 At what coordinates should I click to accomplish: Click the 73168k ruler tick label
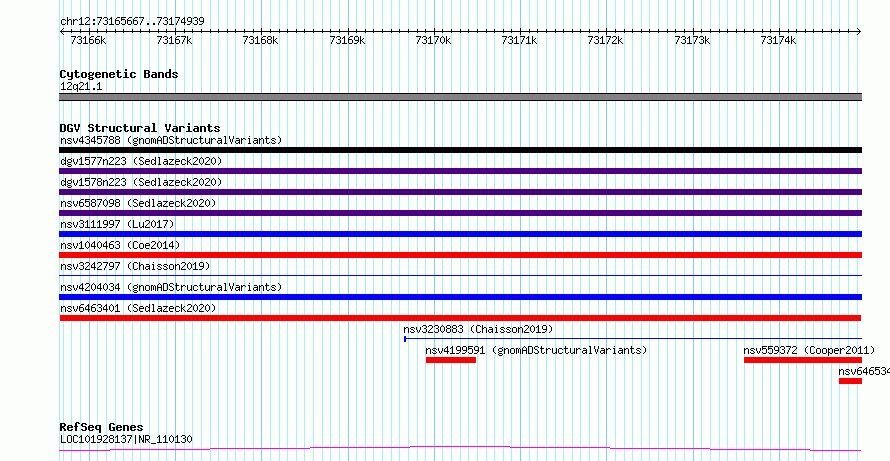point(261,40)
